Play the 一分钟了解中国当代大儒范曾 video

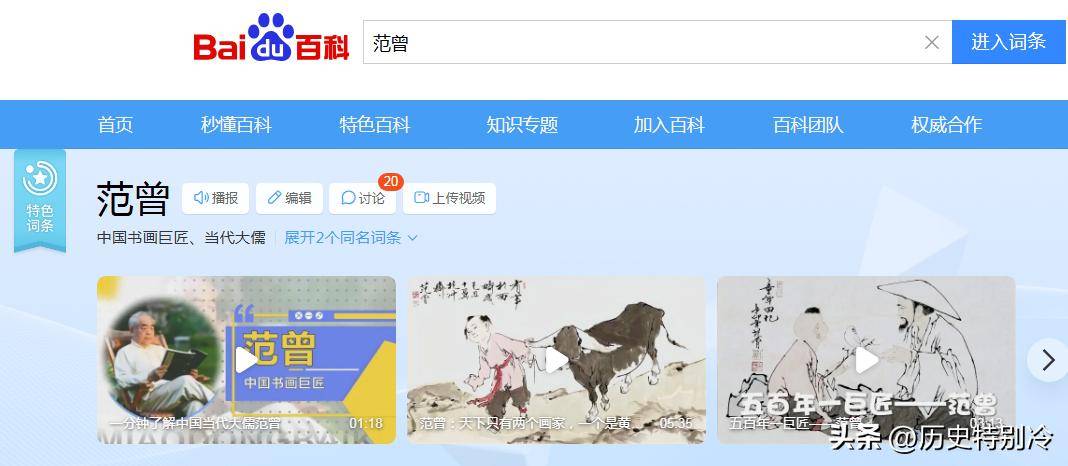(247, 360)
